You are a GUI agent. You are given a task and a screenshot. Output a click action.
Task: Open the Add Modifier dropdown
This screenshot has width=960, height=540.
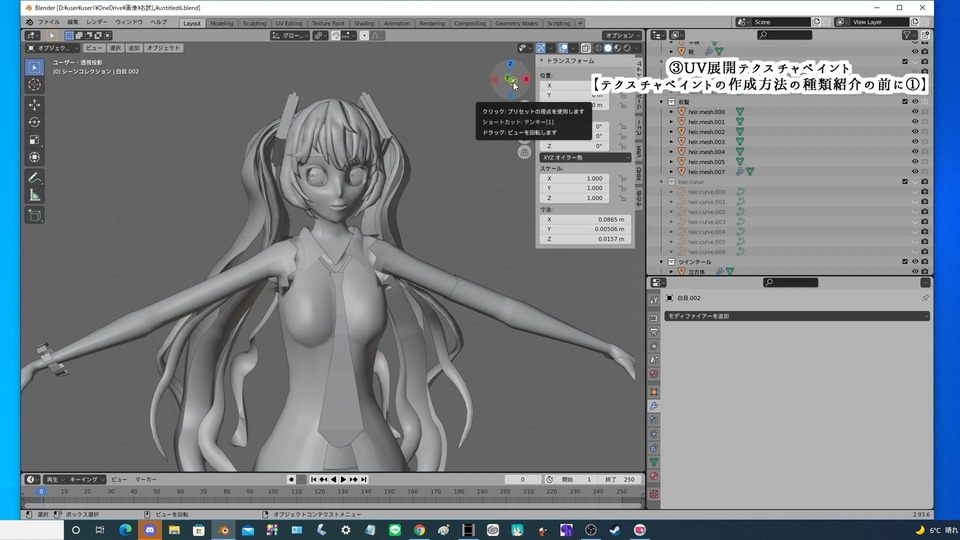point(797,316)
